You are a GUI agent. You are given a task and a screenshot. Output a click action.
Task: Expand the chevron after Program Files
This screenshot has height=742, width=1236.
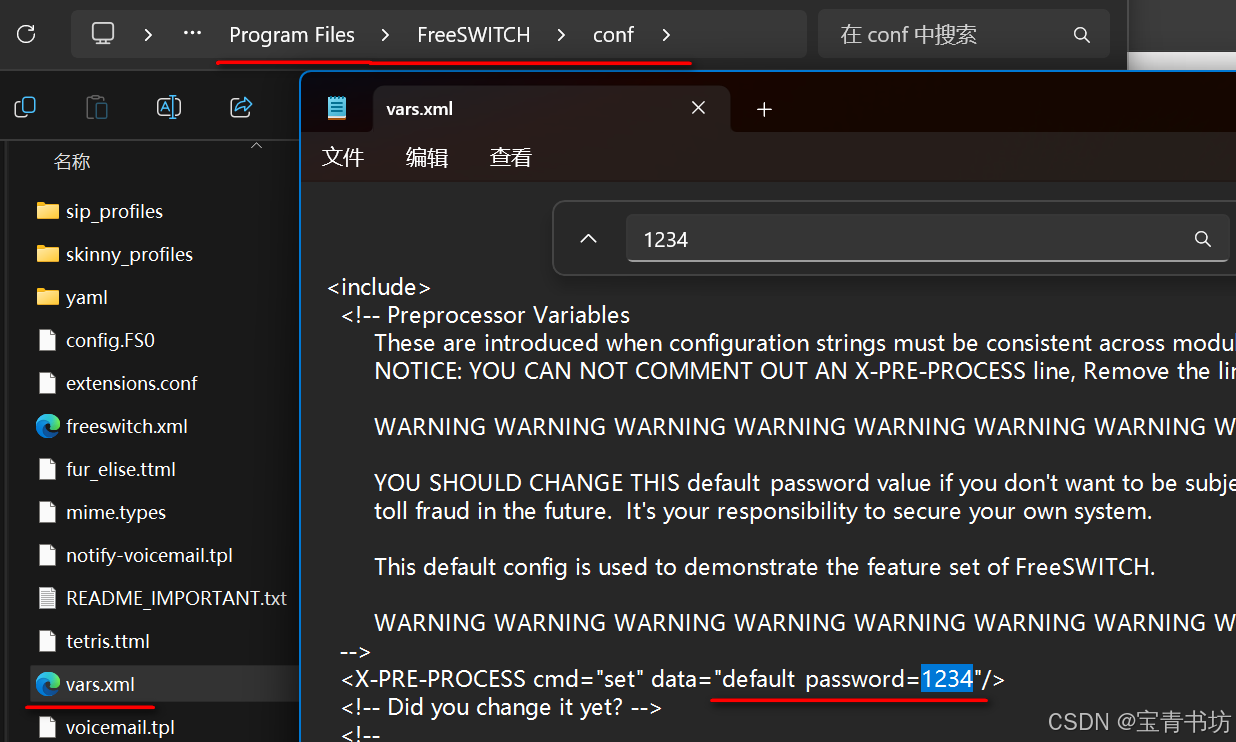(385, 35)
